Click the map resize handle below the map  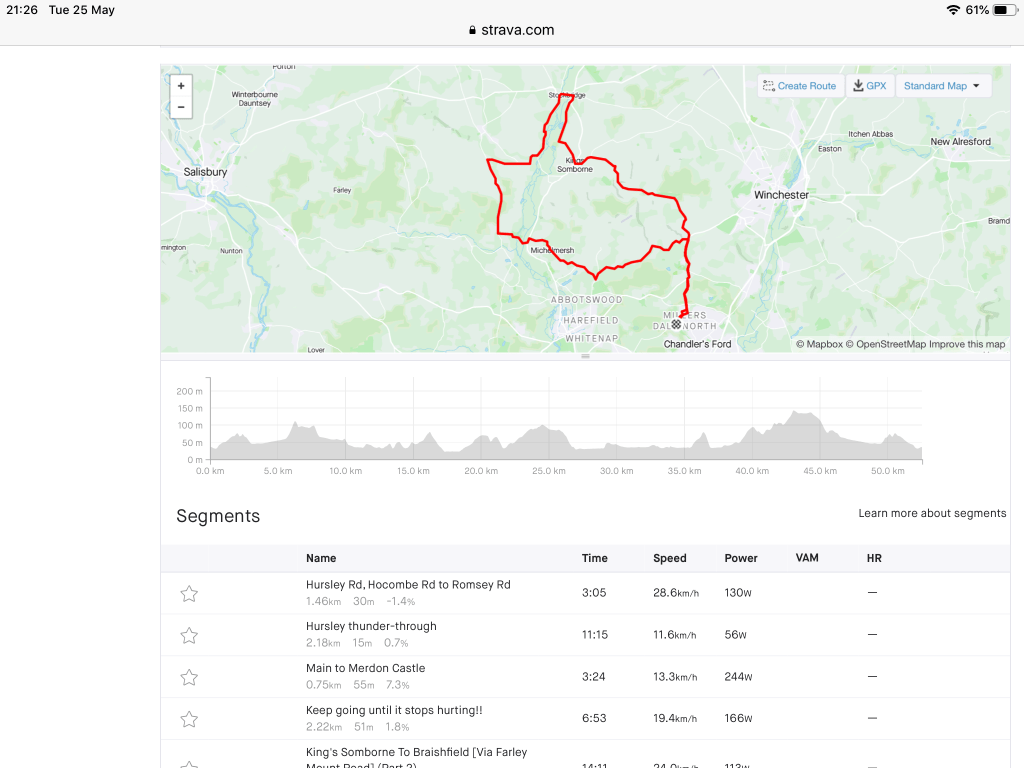585,356
